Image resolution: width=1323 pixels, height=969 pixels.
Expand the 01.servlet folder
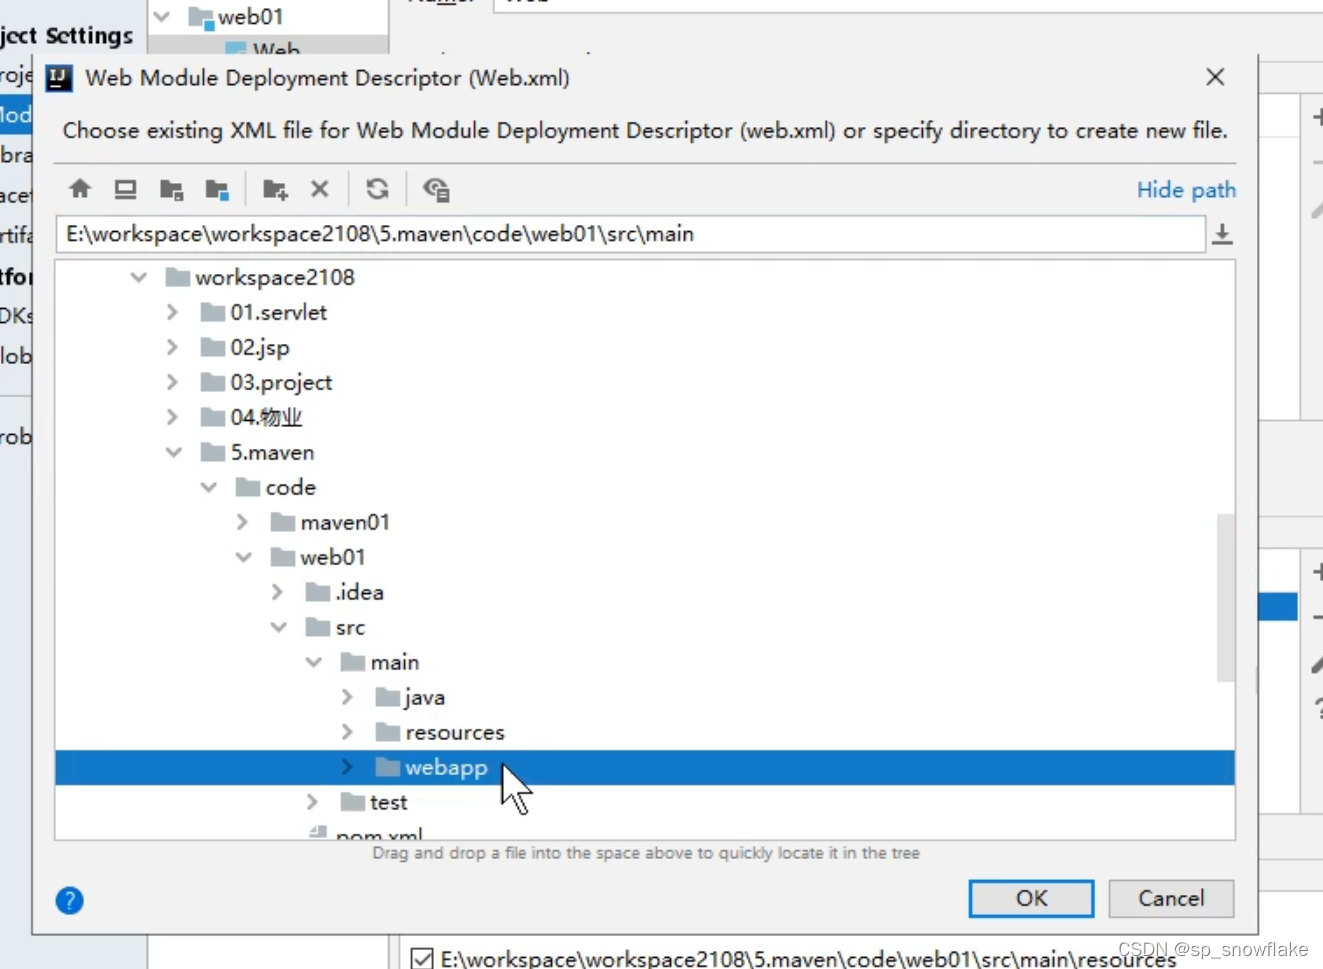pos(173,312)
